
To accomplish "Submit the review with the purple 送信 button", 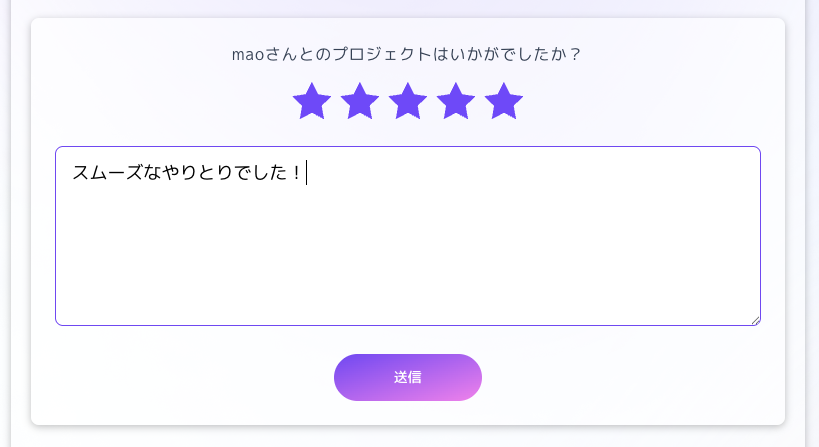I will click(408, 377).
